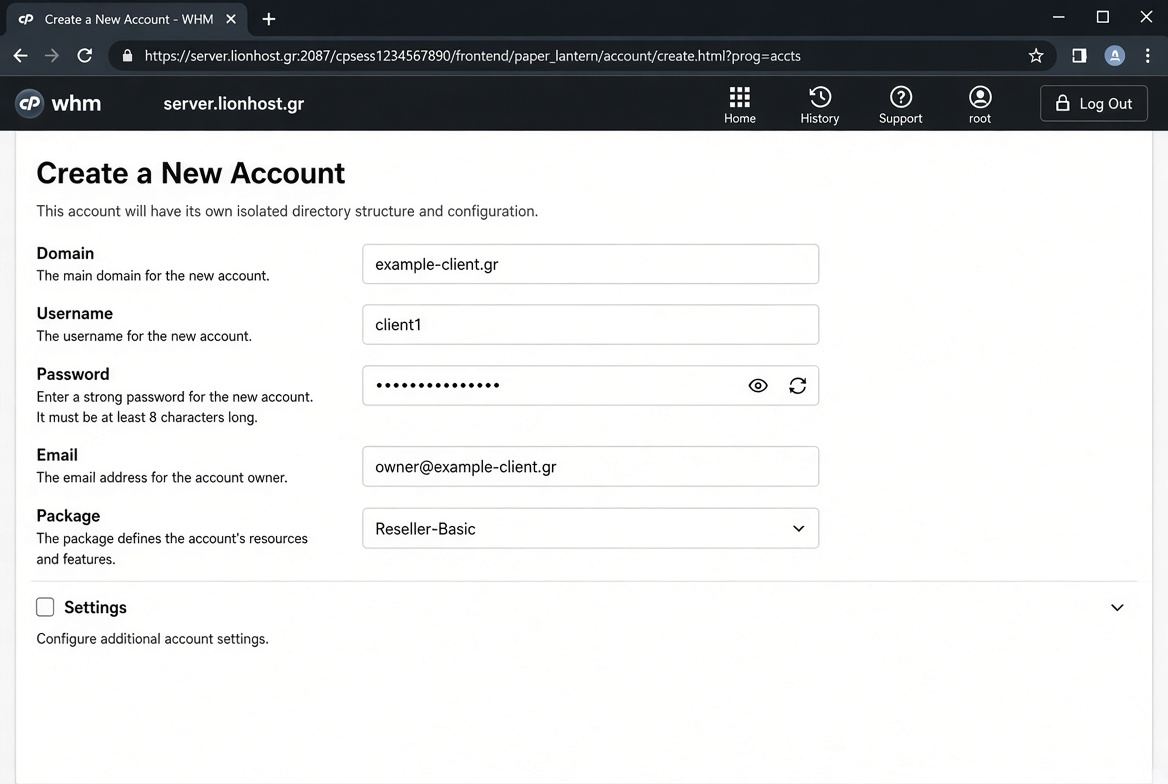
Task: Click the Email field with owner@example-client.gr
Action: [590, 467]
